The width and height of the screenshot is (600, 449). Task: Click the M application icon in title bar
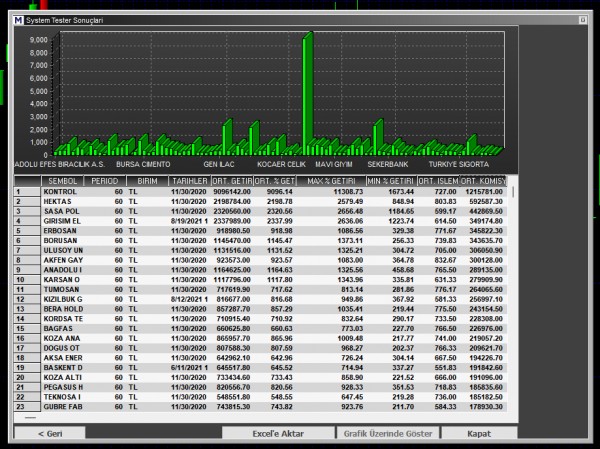(18, 20)
